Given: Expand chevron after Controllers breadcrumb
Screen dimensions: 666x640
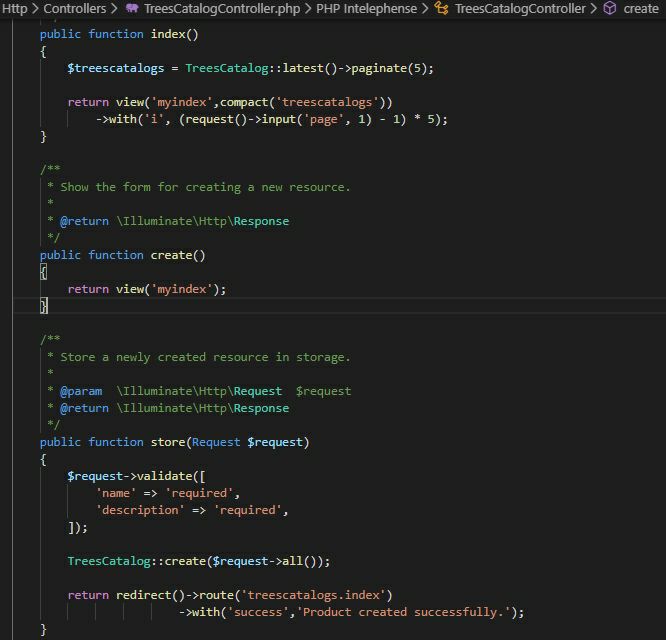Looking at the screenshot, I should tap(113, 8).
